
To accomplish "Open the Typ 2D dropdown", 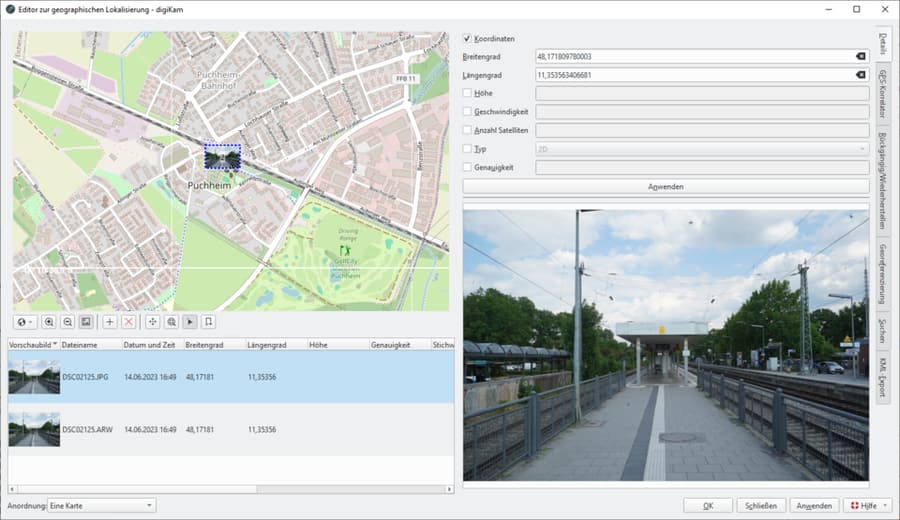I will tap(702, 149).
